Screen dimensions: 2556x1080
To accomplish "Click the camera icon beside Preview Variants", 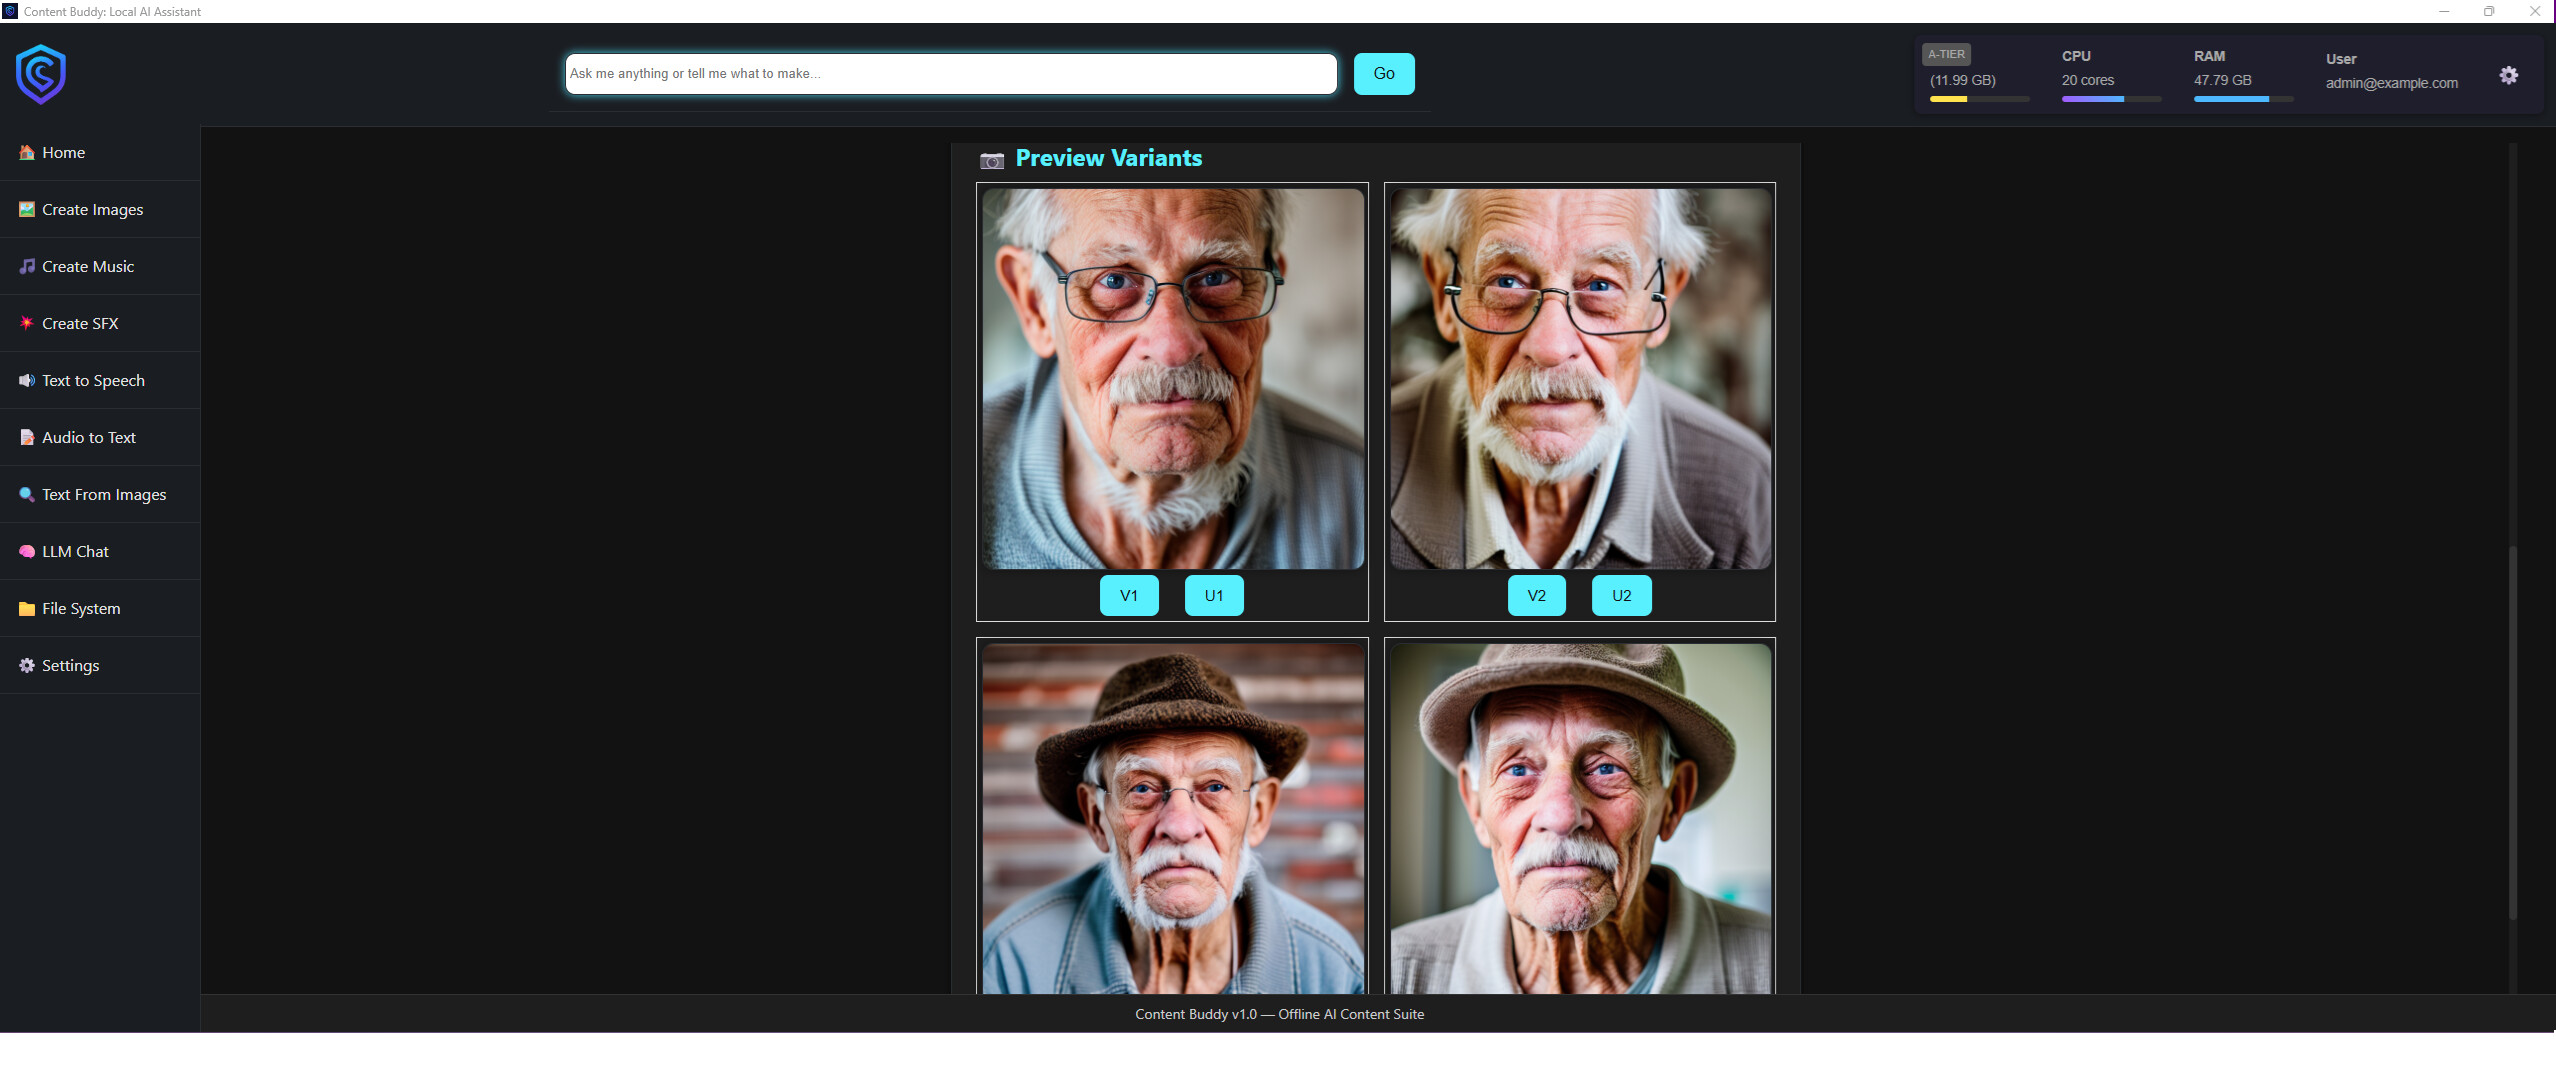I will (x=992, y=160).
